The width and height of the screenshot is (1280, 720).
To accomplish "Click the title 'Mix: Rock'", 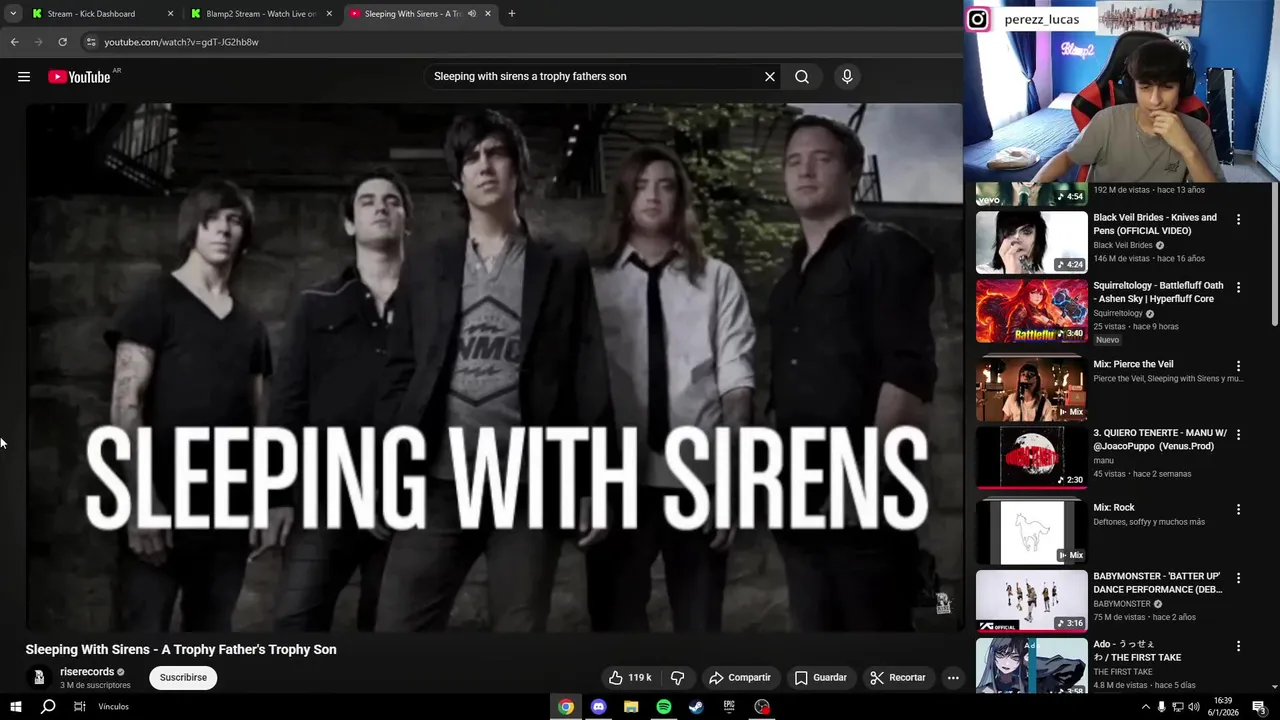I will (1114, 508).
